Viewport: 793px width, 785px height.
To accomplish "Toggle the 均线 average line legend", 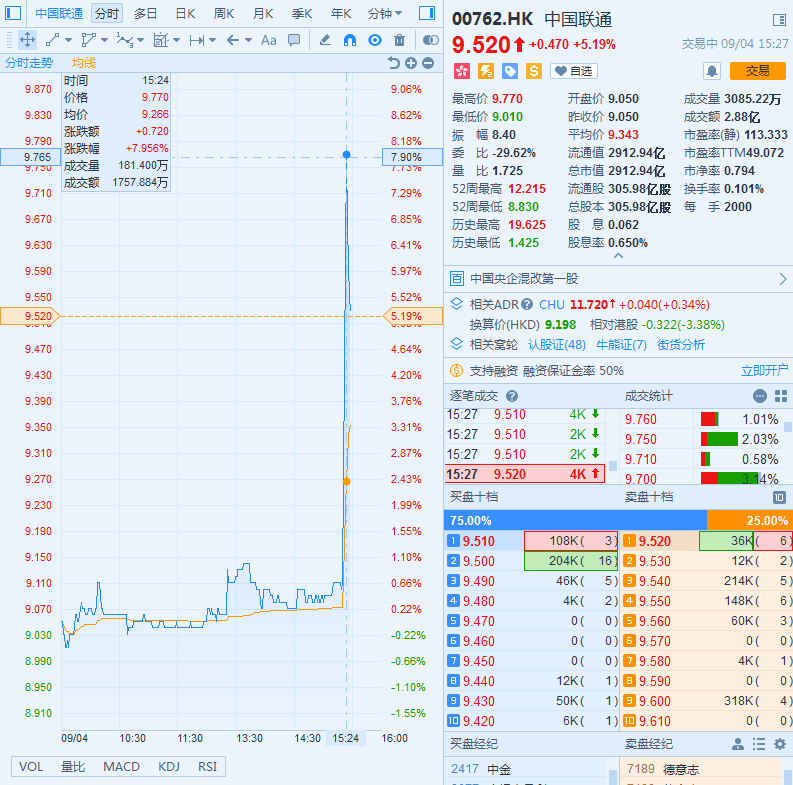I will pyautogui.click(x=83, y=63).
